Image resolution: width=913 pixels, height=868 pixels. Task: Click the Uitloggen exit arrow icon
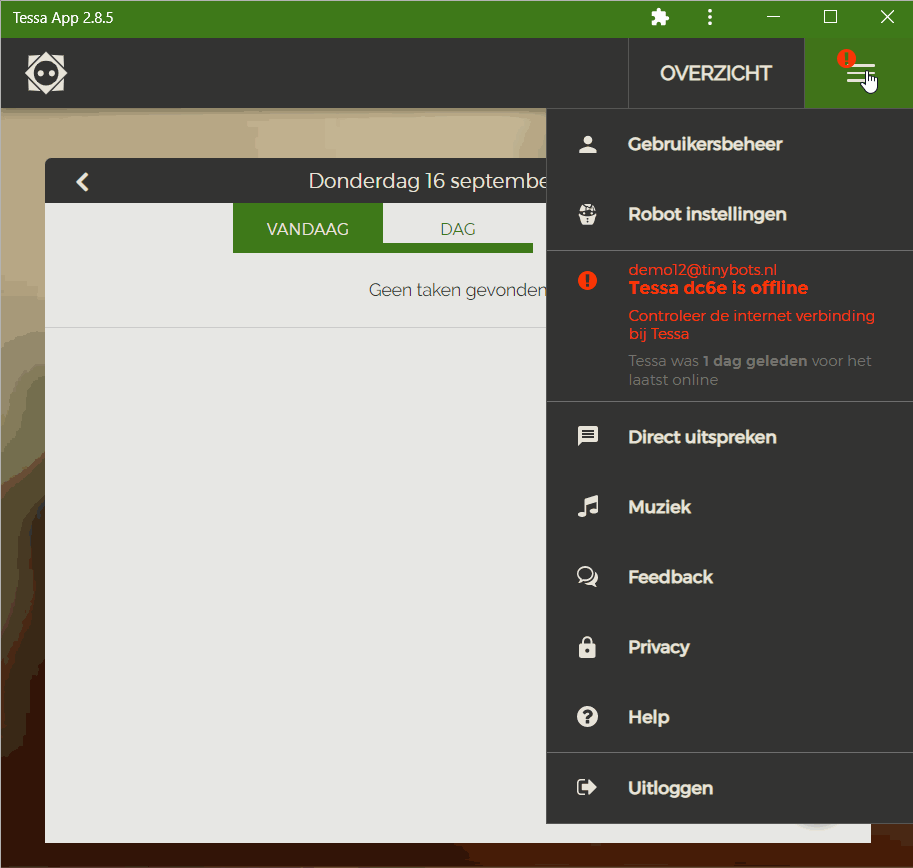(587, 787)
